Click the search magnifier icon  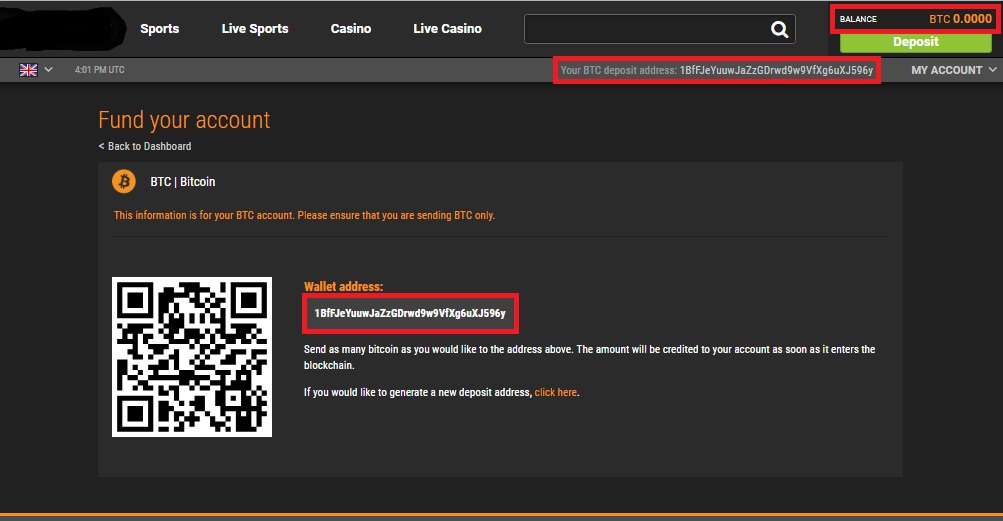point(779,29)
